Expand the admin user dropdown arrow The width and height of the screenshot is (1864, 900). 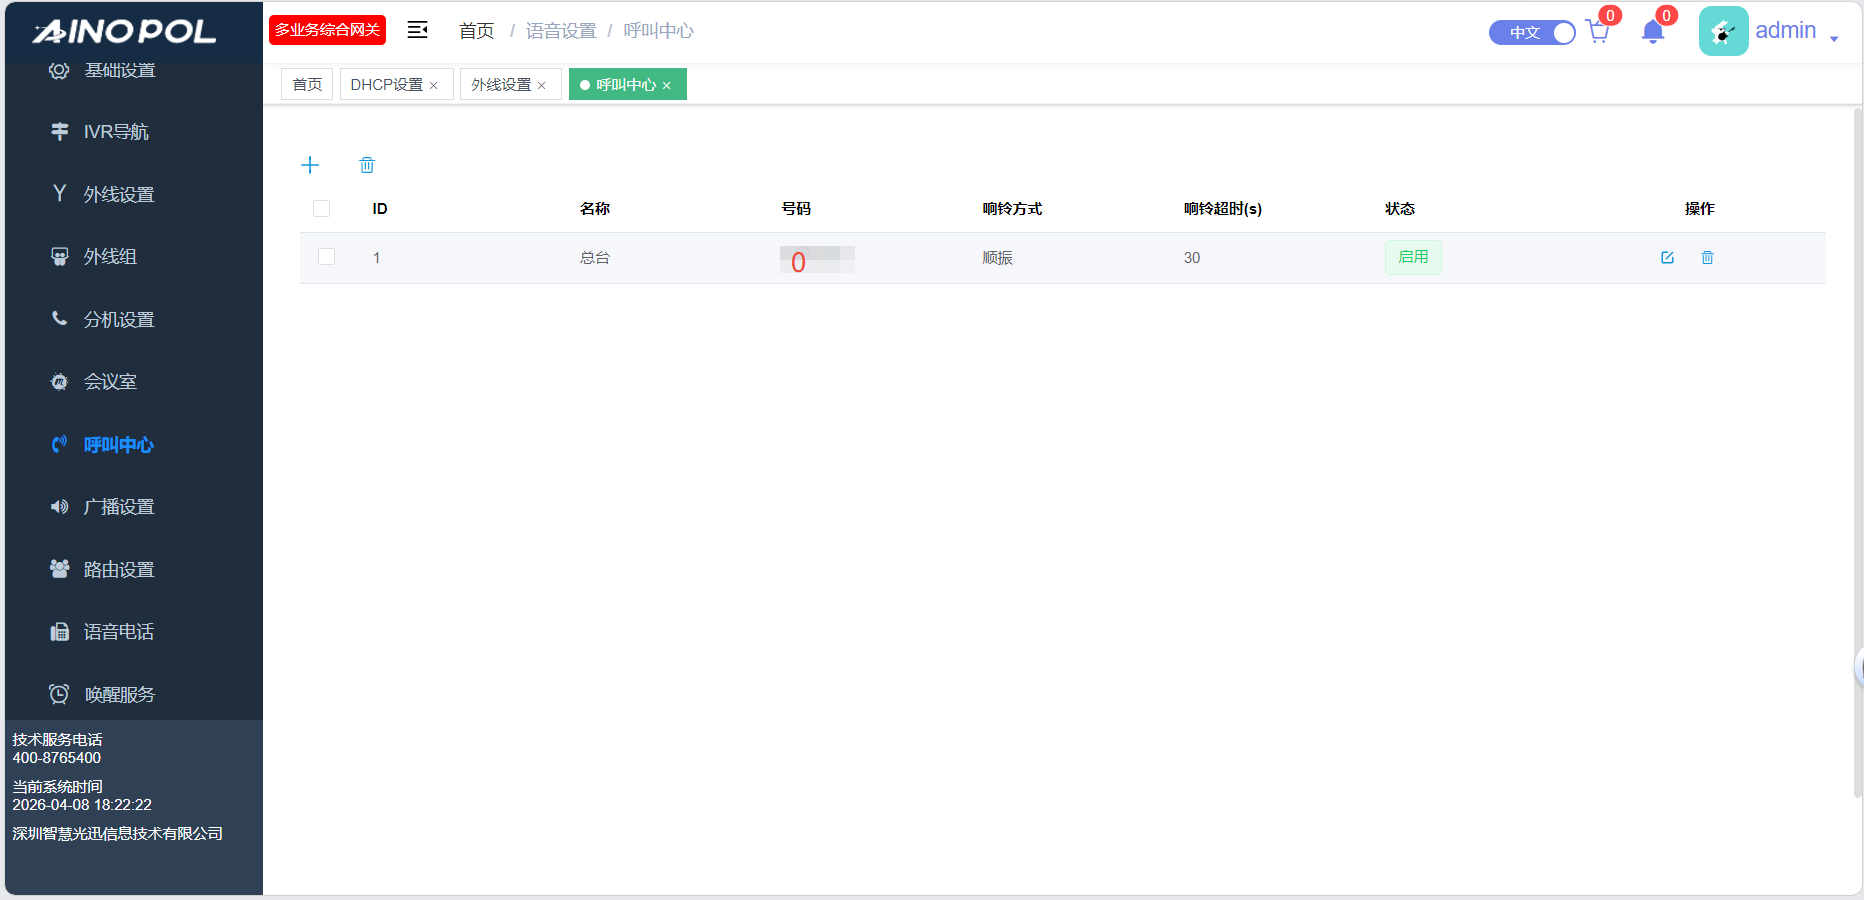(1834, 39)
